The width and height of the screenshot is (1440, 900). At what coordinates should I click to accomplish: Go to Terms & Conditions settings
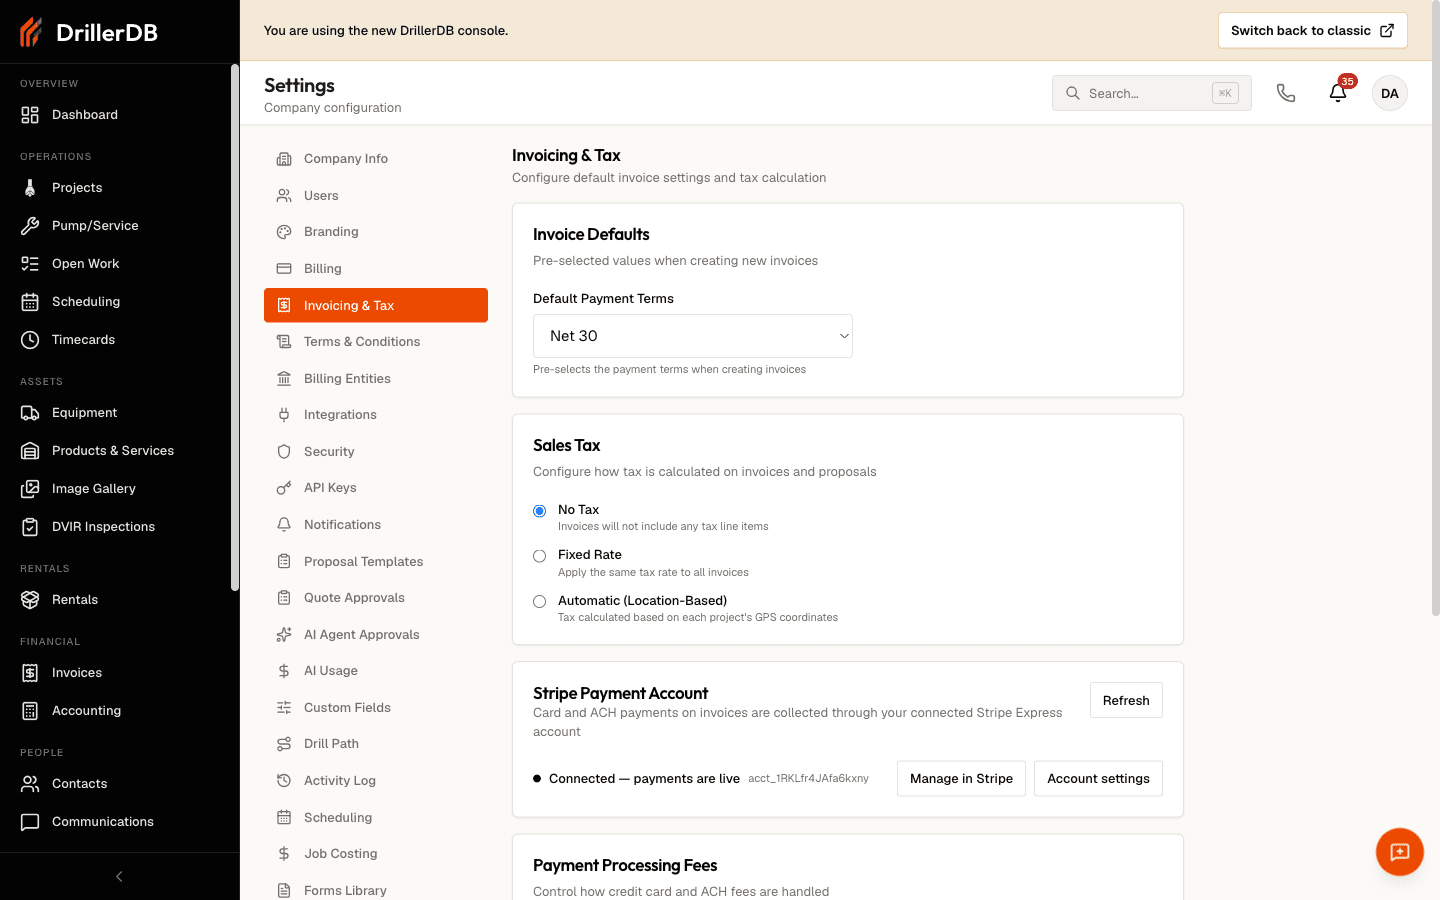click(376, 342)
